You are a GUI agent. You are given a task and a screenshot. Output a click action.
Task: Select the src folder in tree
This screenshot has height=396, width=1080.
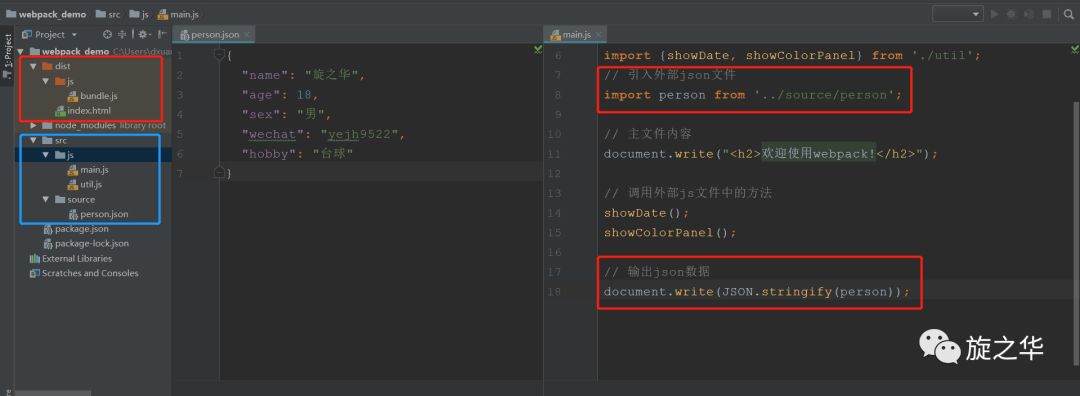coord(54,140)
